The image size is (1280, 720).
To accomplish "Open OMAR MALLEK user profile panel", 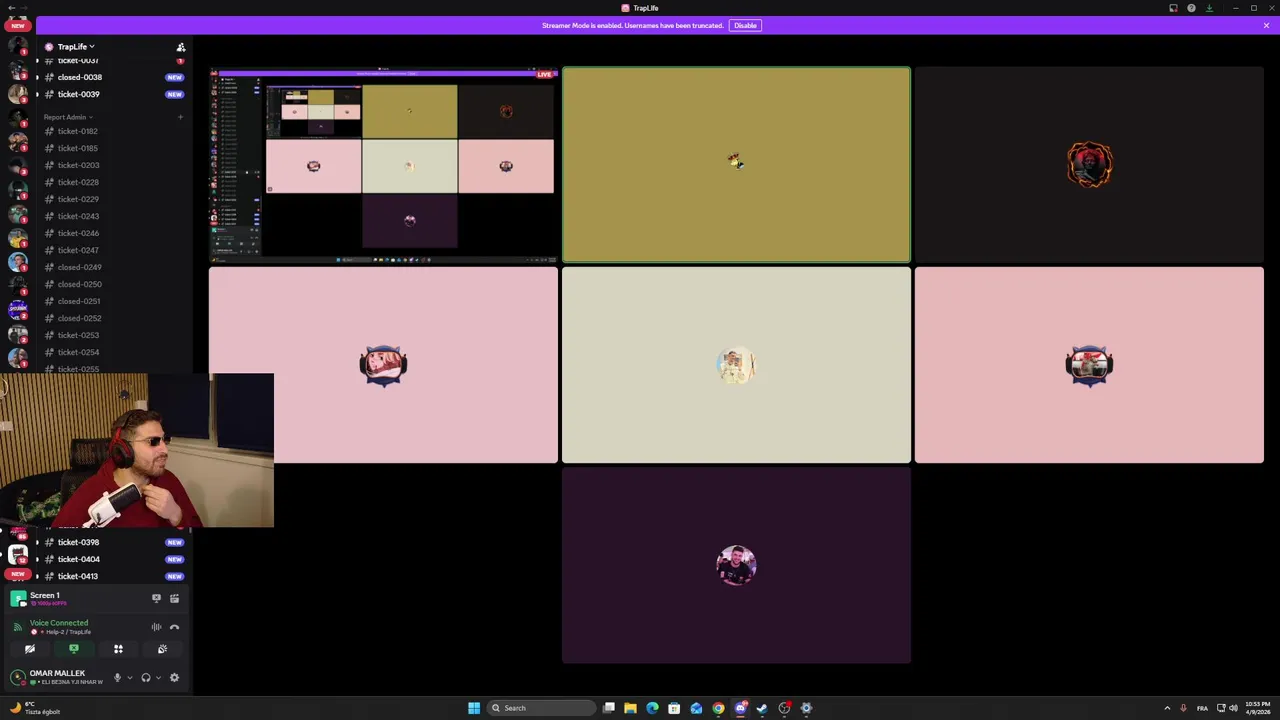I will point(57,677).
